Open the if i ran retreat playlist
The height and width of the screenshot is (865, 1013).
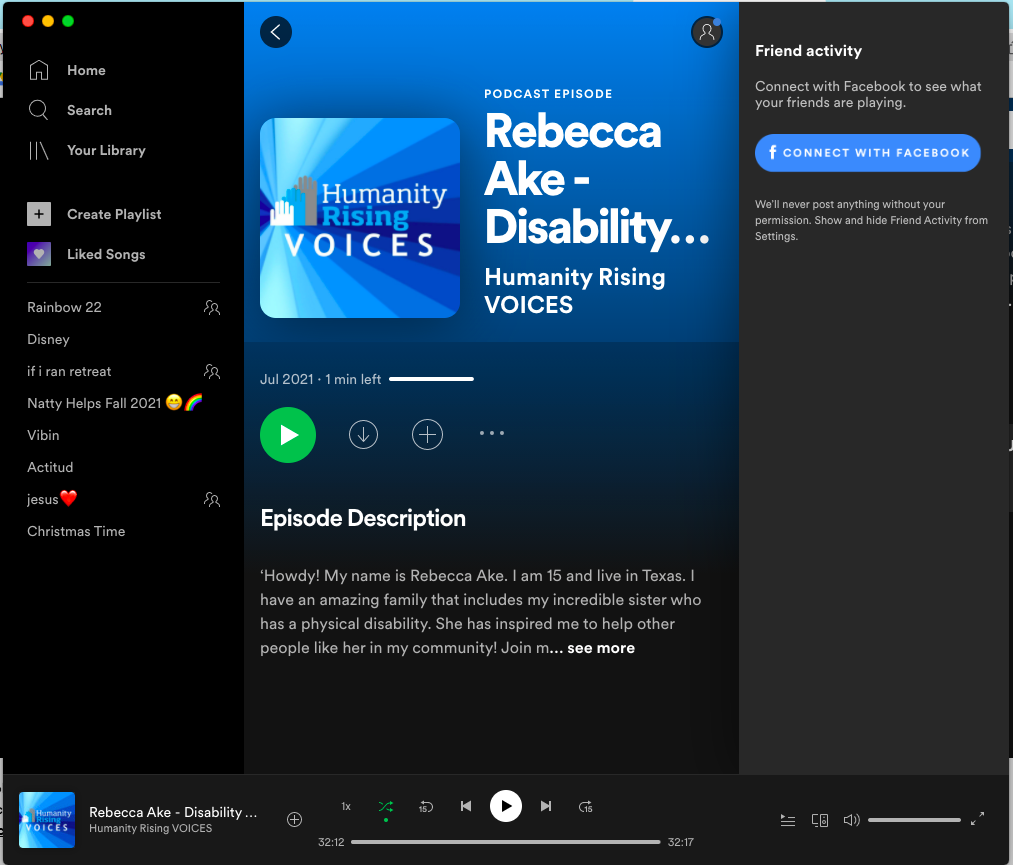(69, 371)
